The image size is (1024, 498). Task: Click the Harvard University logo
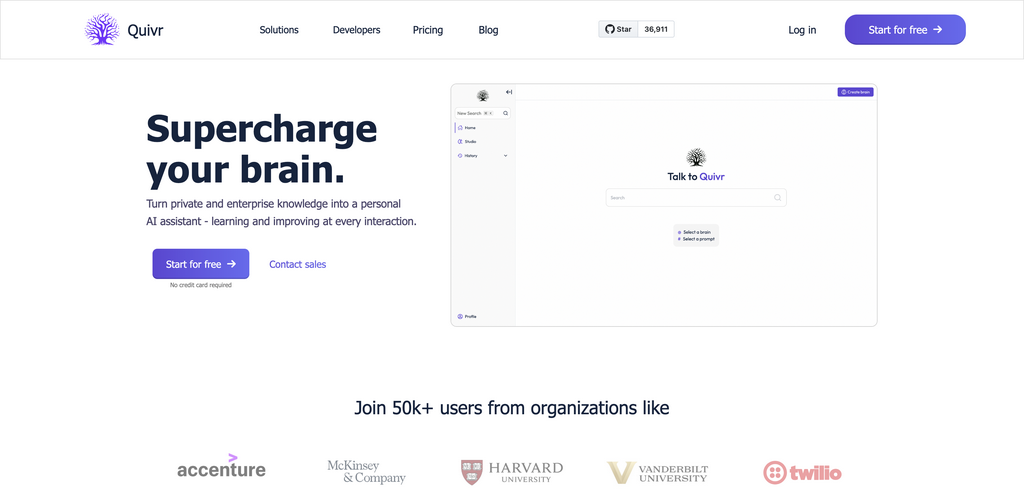click(x=512, y=472)
